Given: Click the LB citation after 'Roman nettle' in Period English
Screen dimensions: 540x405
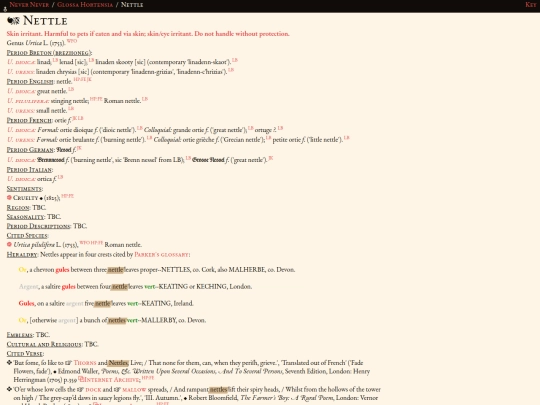Looking at the screenshot, I should 145,99.
